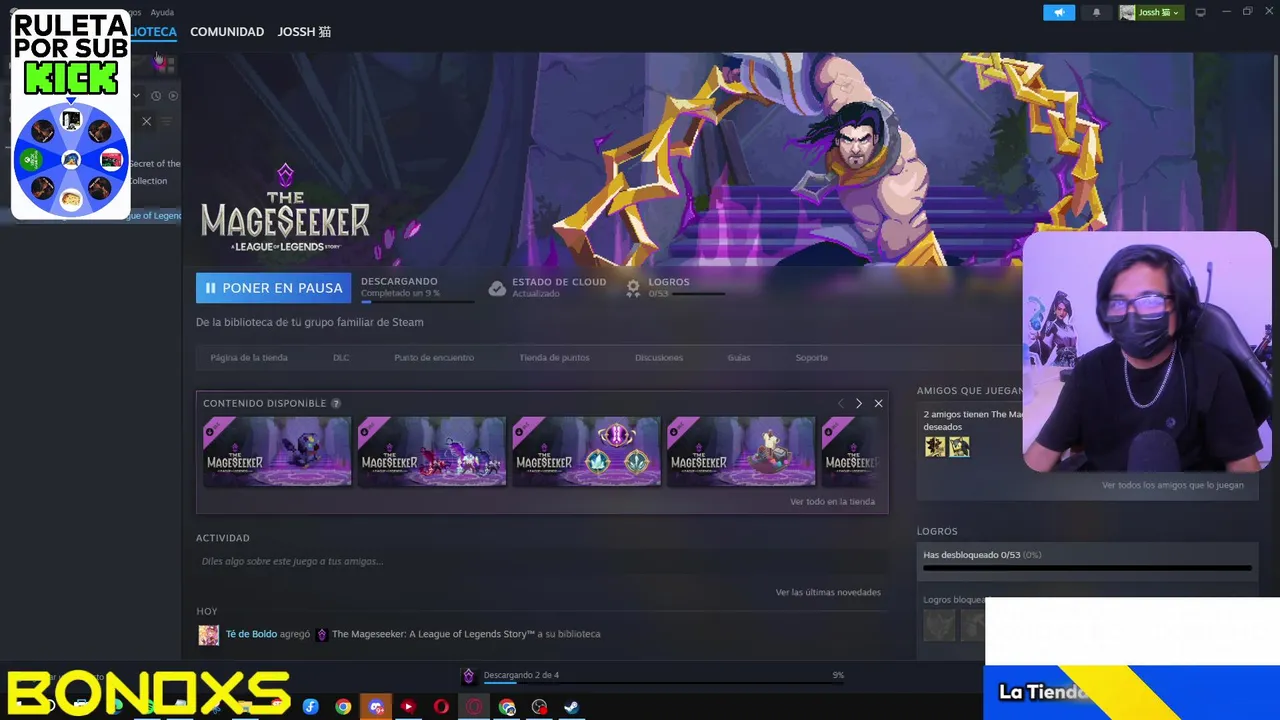The width and height of the screenshot is (1280, 720).
Task: Toggle ready-to-play filter in sidebar
Action: (173, 96)
